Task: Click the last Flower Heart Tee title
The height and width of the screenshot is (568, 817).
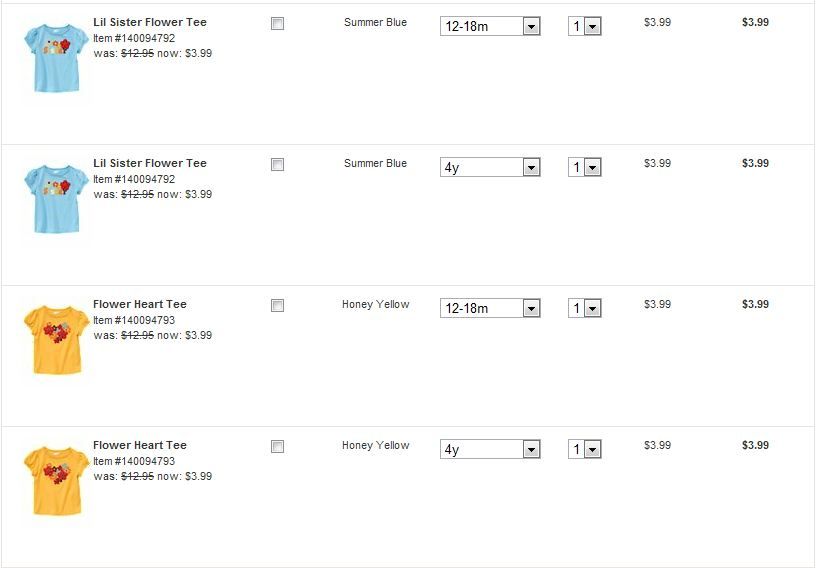Action: point(140,445)
